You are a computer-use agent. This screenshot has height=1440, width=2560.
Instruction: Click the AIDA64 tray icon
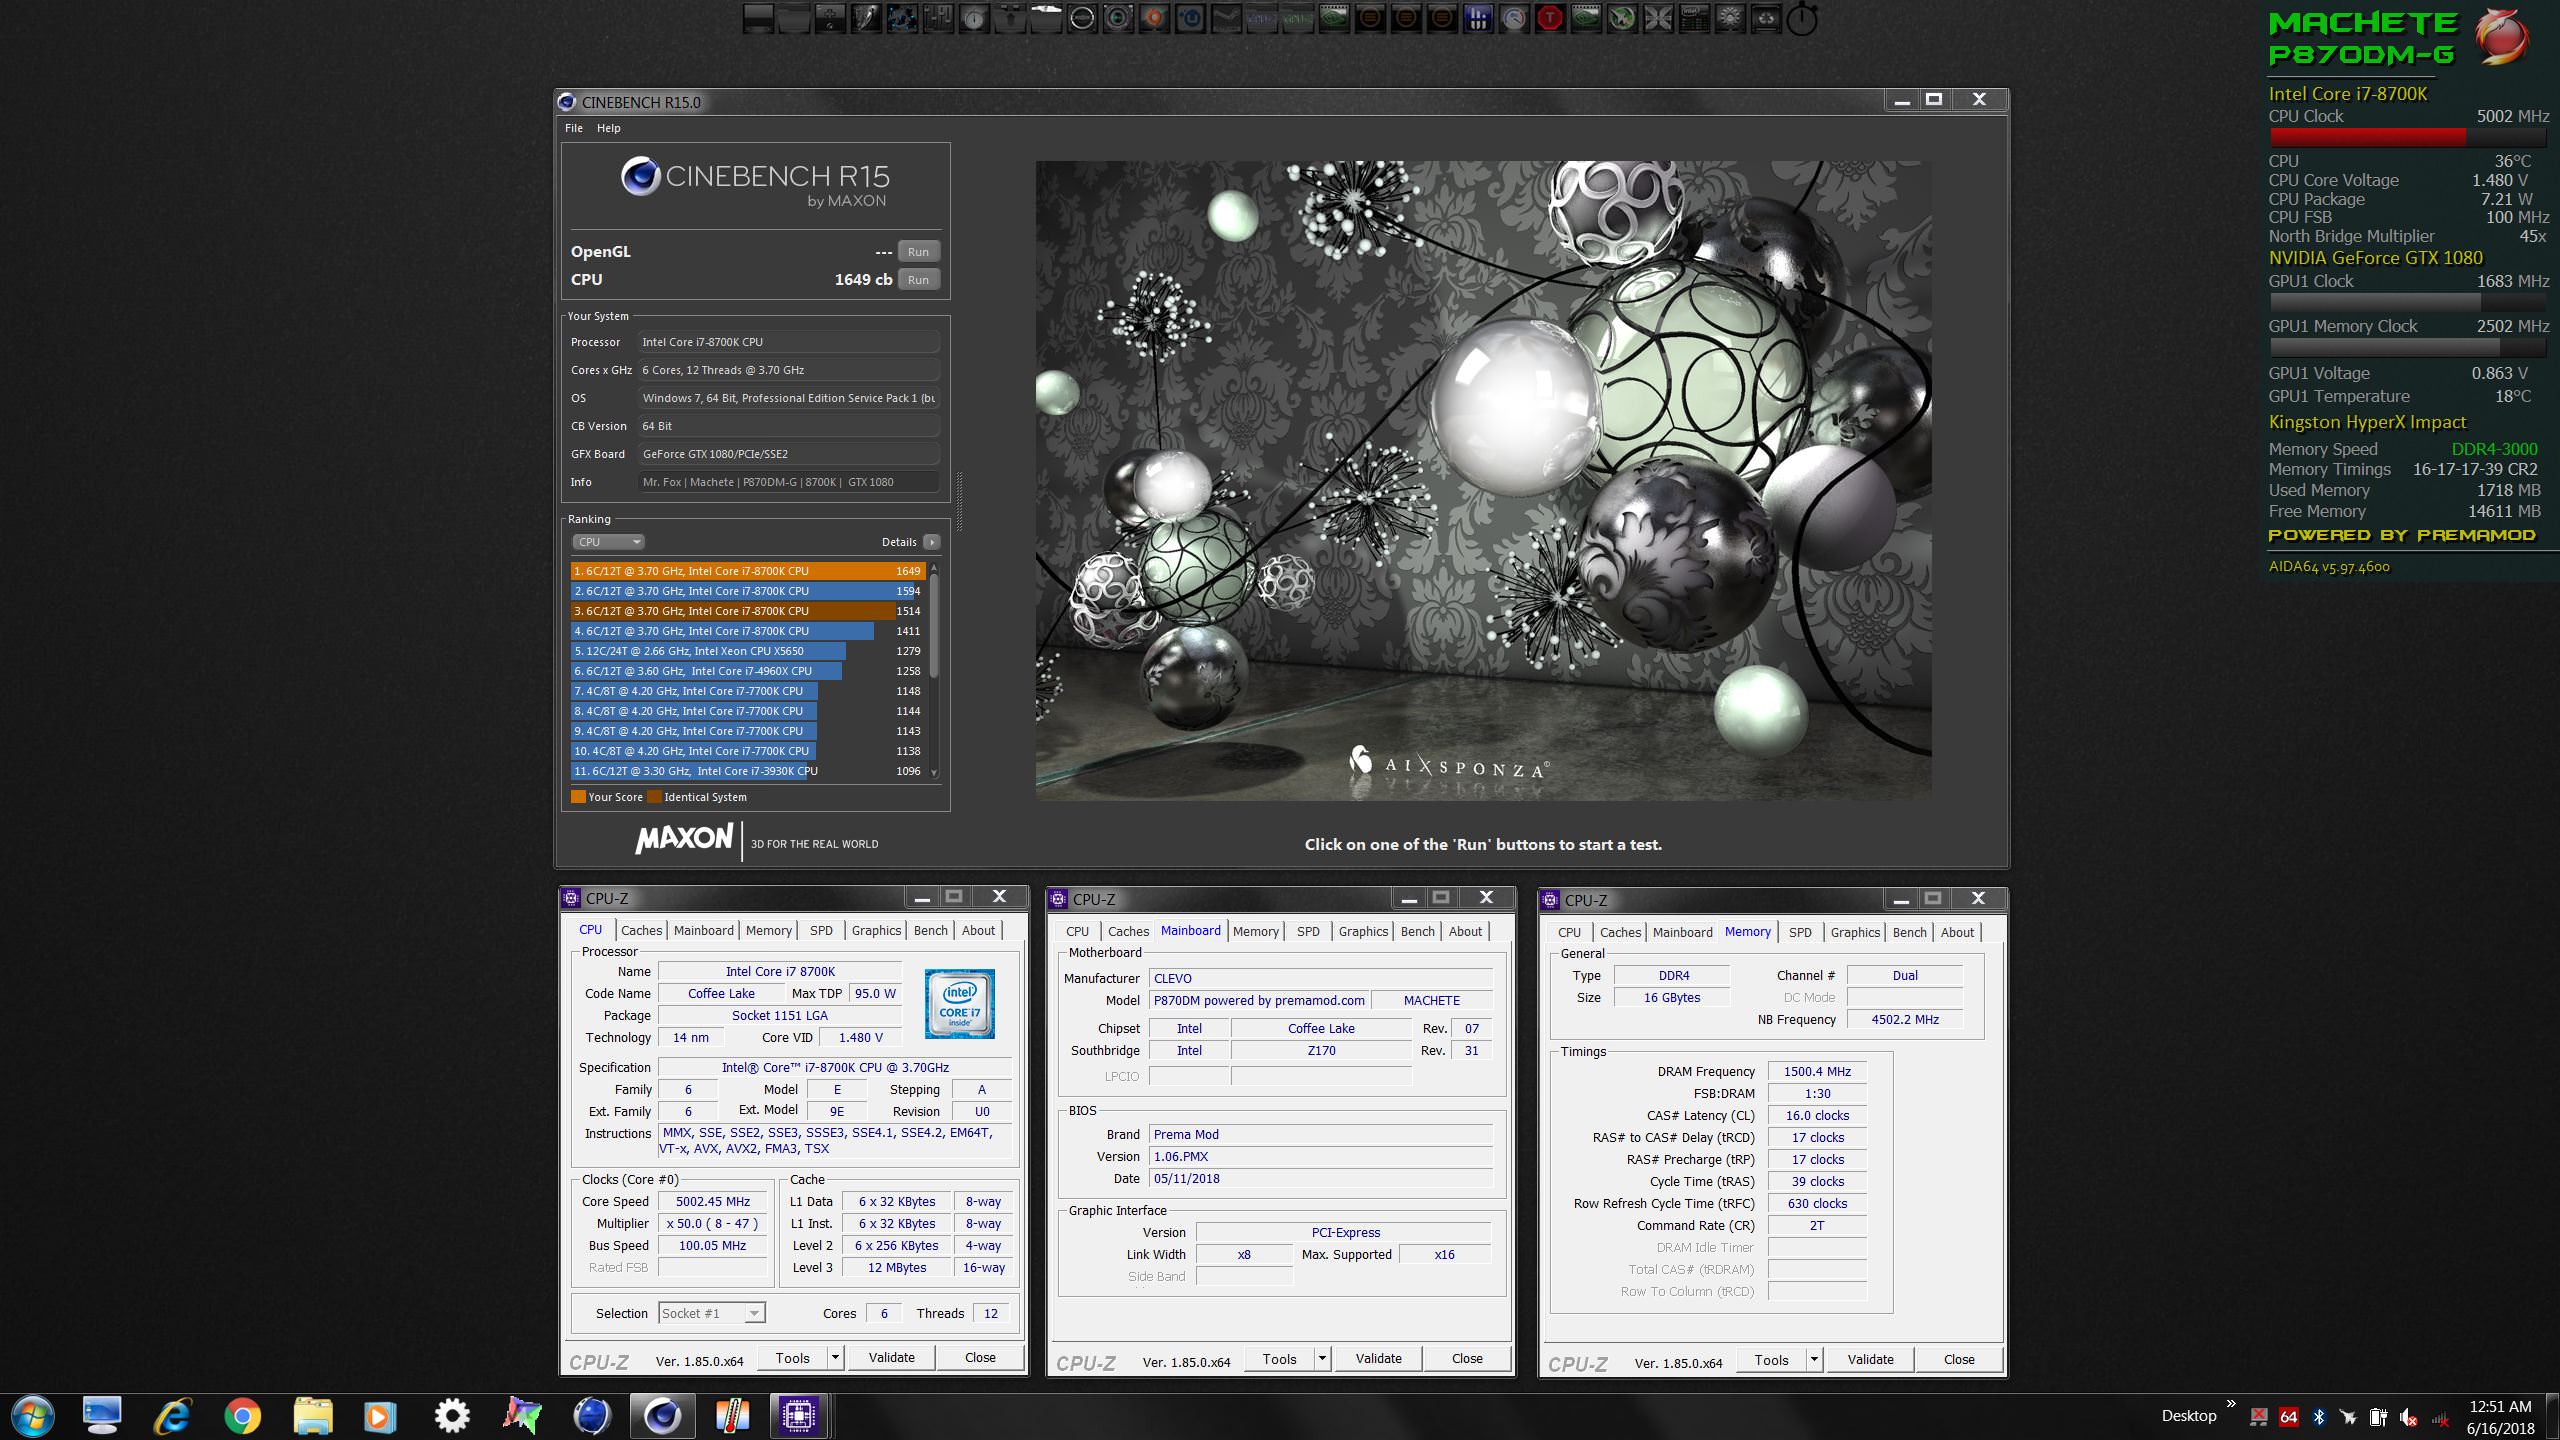click(2288, 1416)
